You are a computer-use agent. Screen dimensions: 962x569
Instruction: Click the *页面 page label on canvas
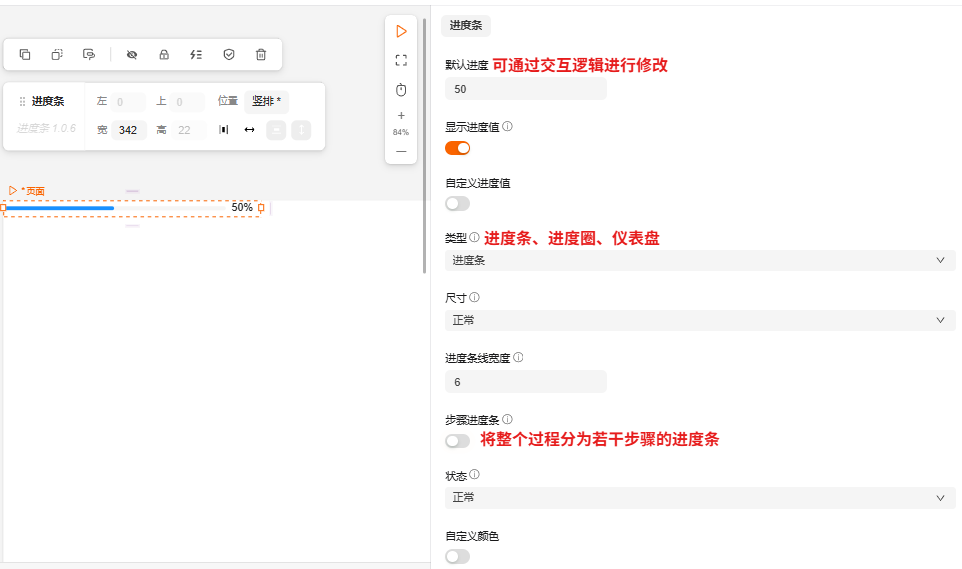(x=33, y=191)
